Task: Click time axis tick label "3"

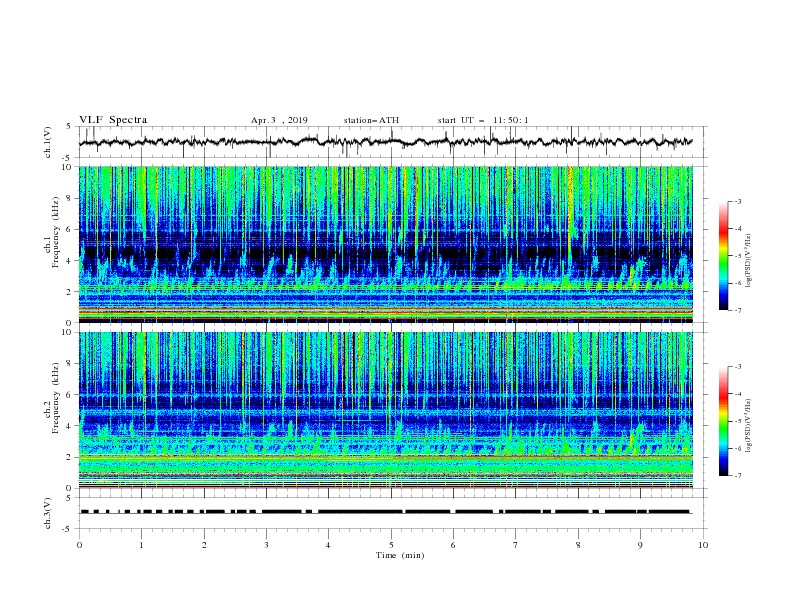Action: tap(266, 545)
